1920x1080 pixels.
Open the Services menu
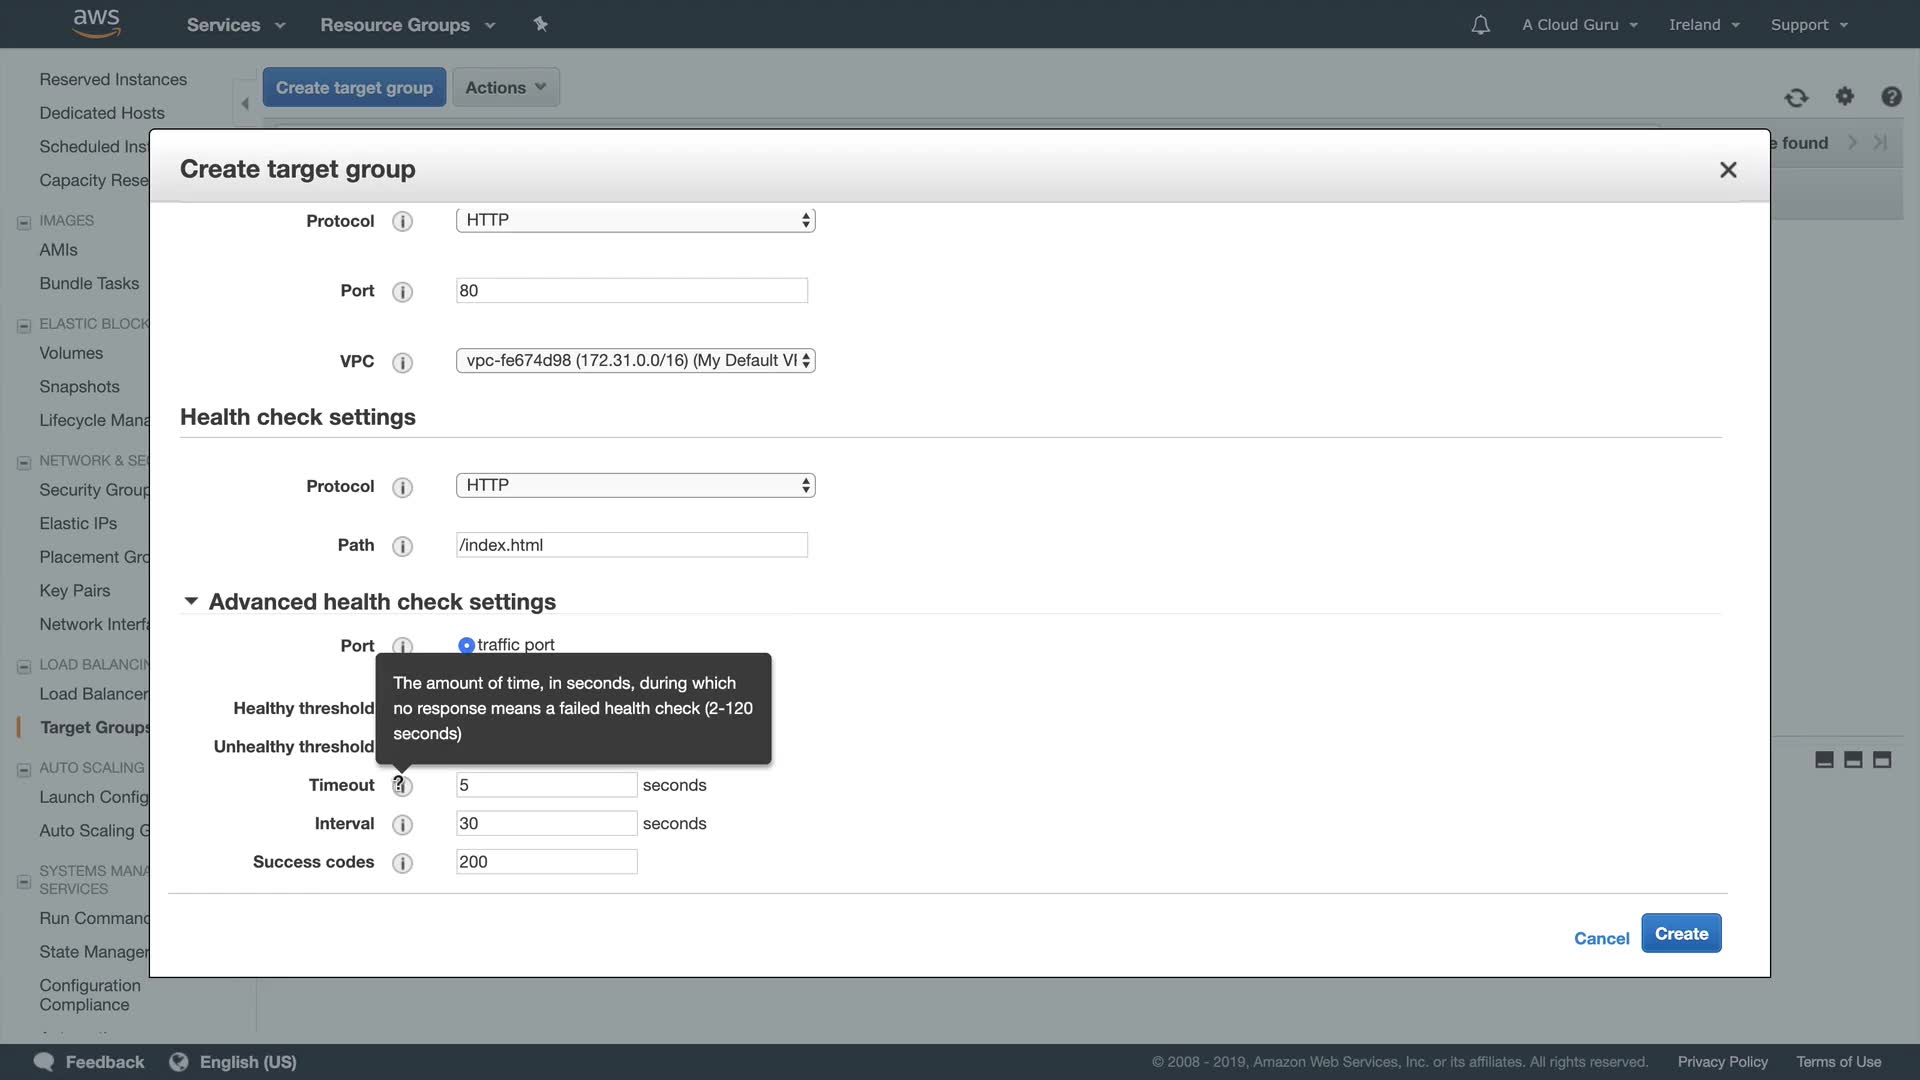(235, 25)
